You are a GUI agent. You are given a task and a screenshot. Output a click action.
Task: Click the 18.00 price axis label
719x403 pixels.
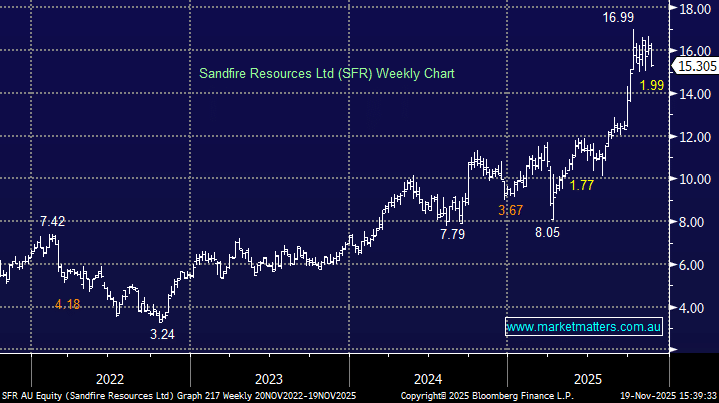click(x=693, y=8)
